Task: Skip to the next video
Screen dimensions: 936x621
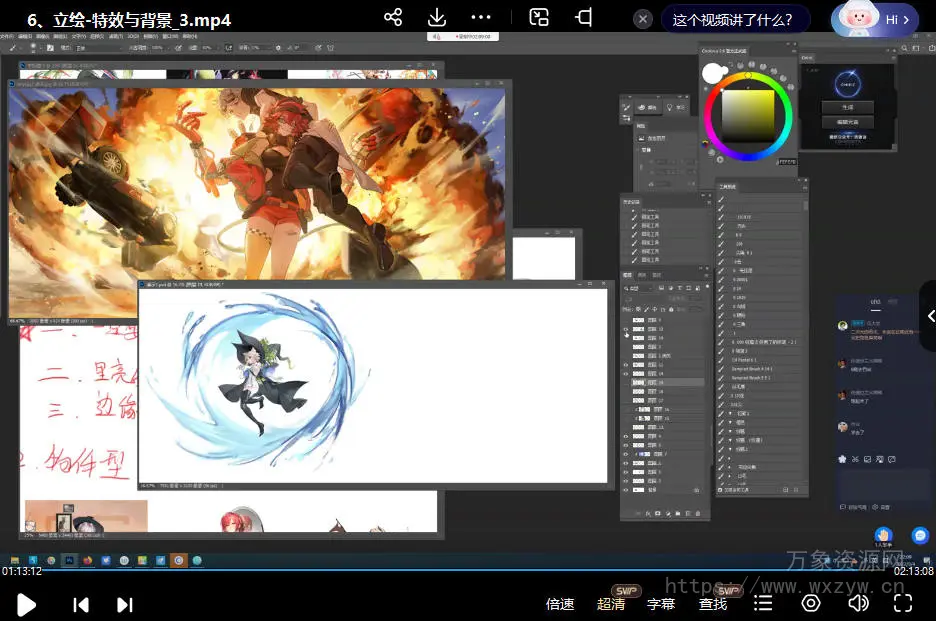Action: pos(125,604)
